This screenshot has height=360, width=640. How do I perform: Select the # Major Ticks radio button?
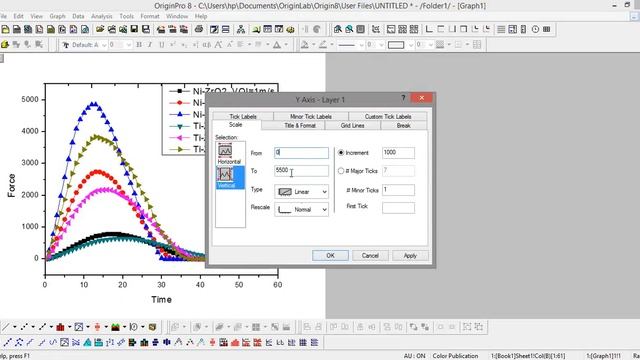click(x=341, y=171)
